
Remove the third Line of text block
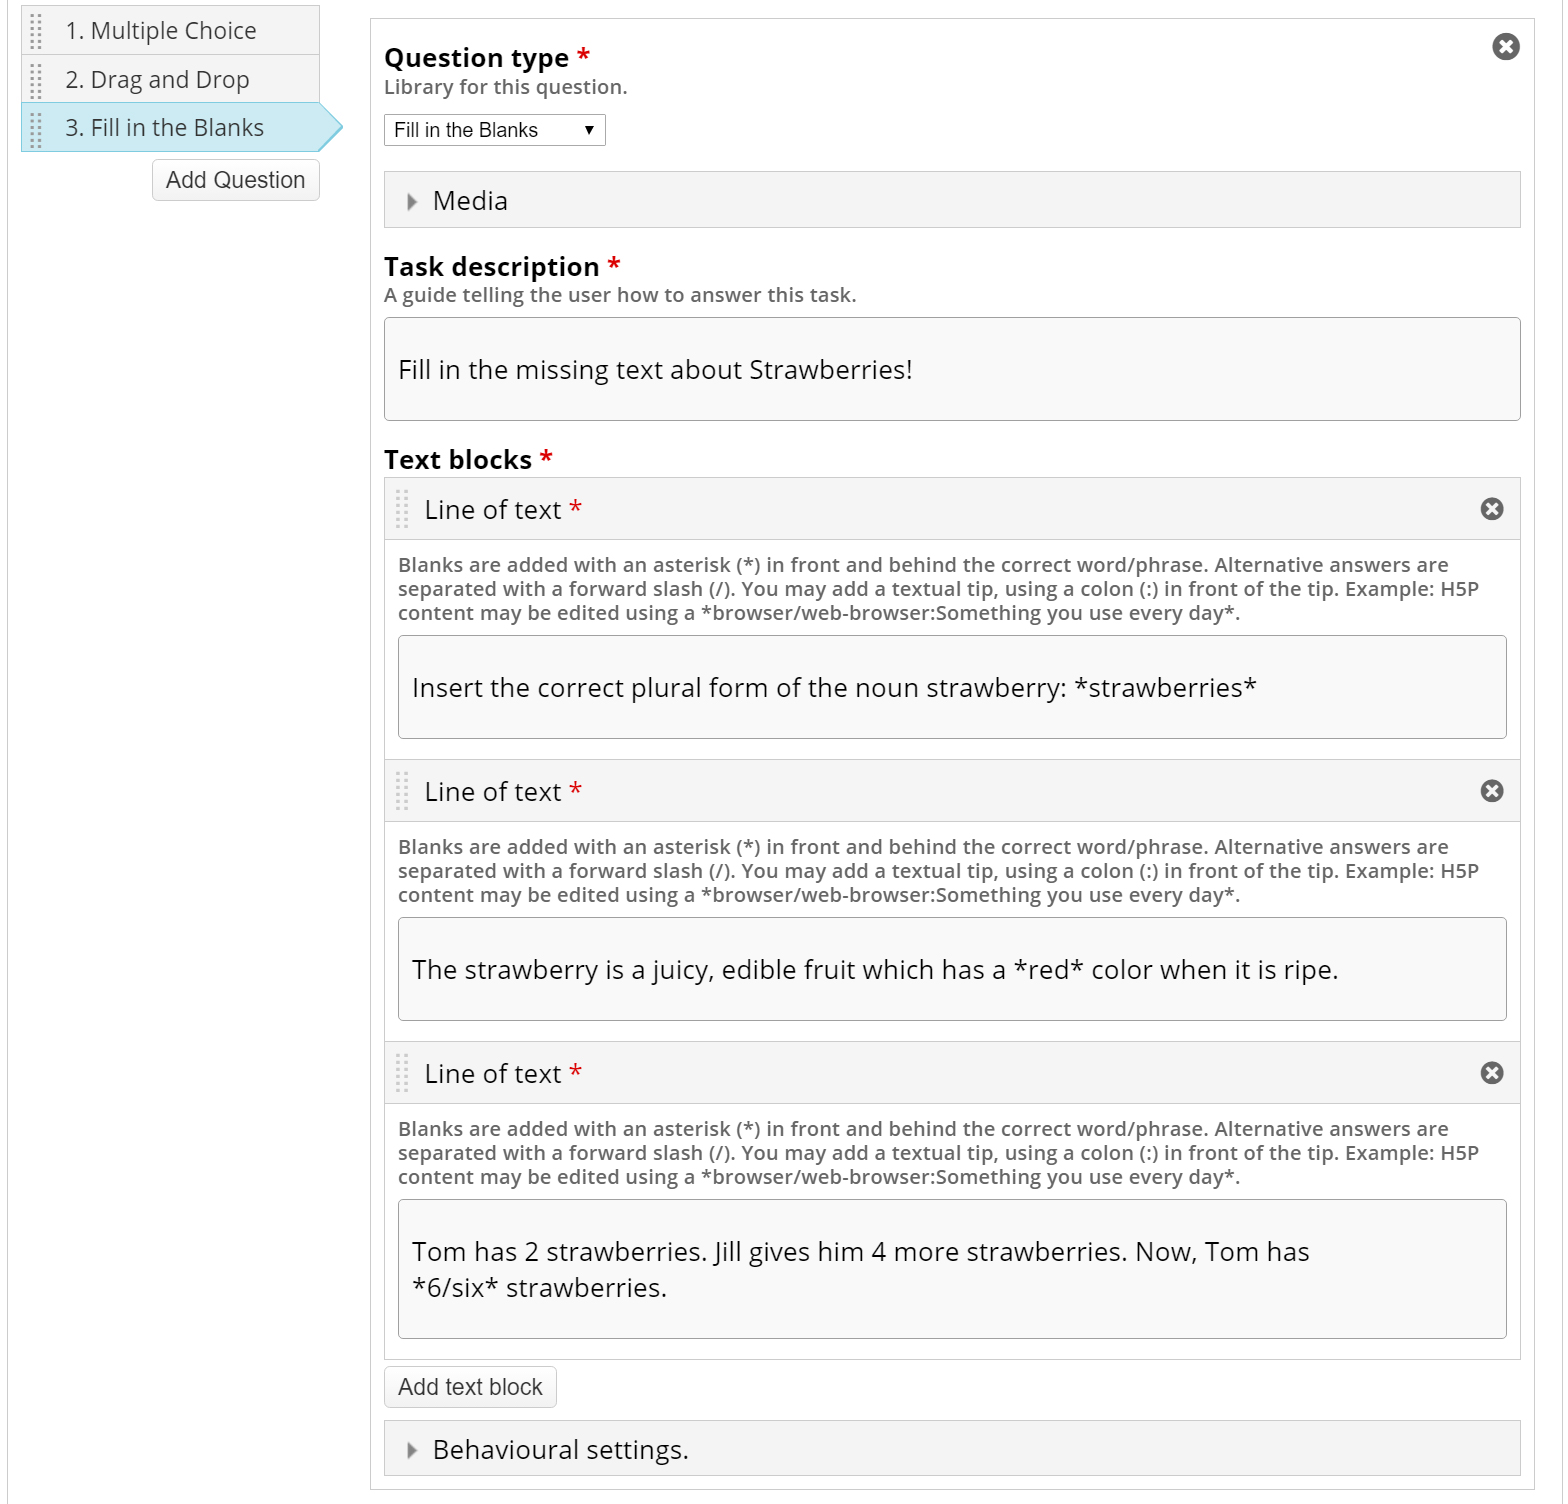click(x=1491, y=1073)
